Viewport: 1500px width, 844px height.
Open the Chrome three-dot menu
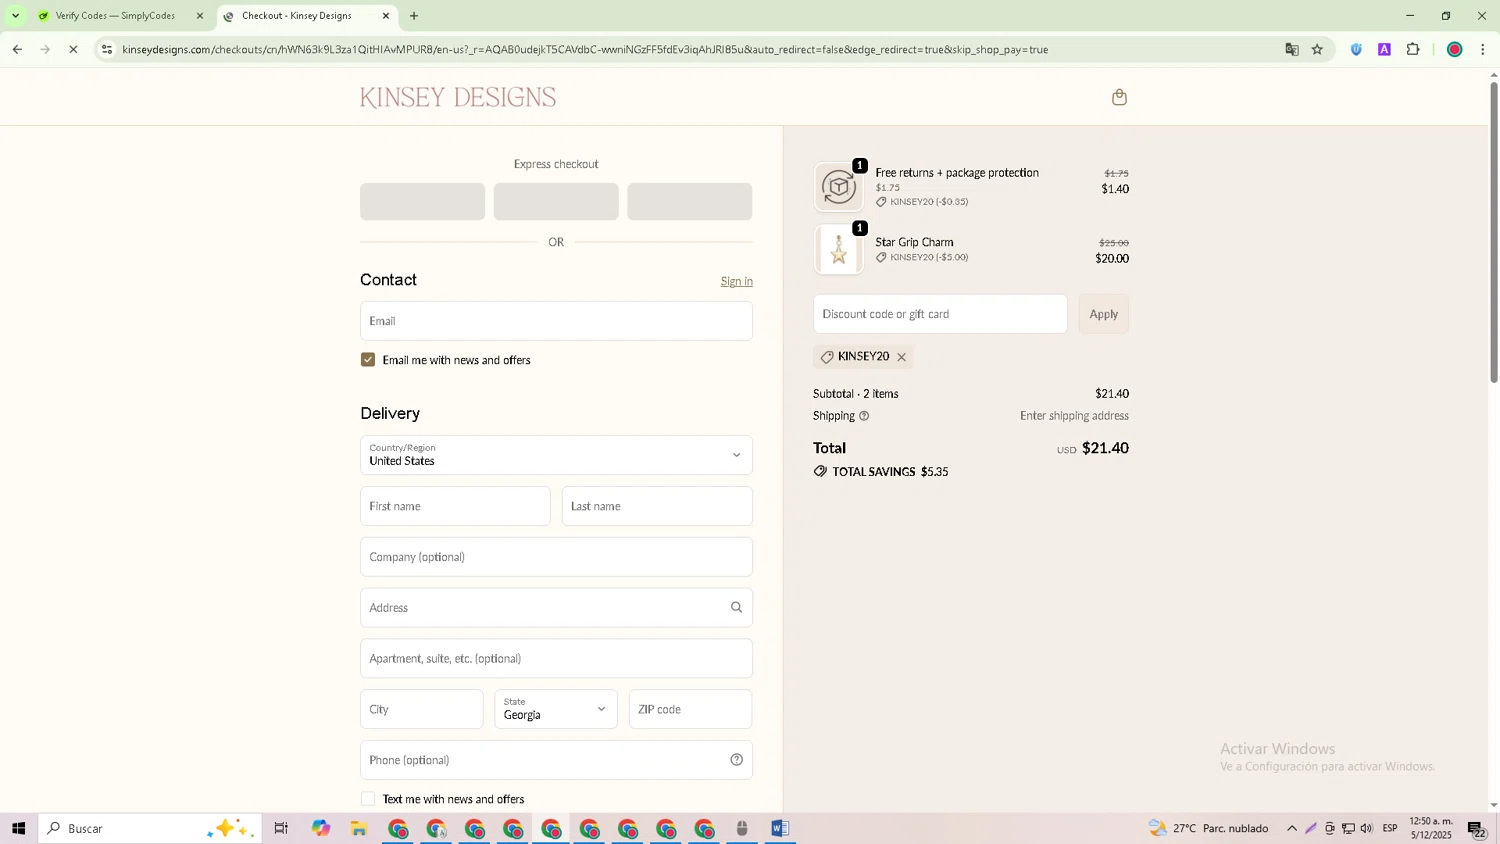(x=1483, y=49)
